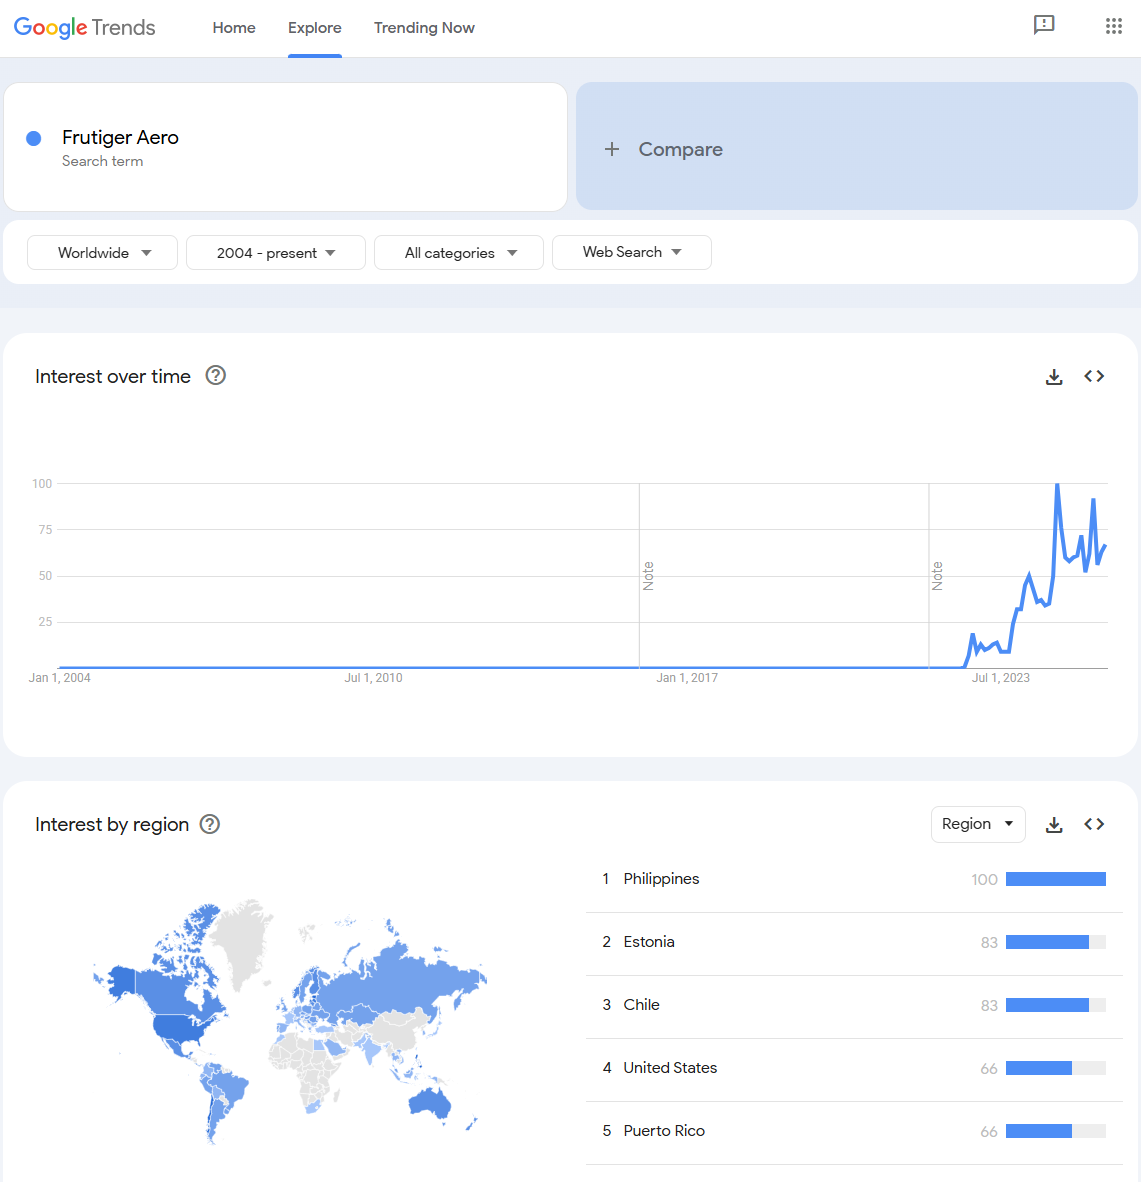Viewport: 1141px width, 1182px height.
Task: Select United States in region list
Action: click(x=670, y=1067)
